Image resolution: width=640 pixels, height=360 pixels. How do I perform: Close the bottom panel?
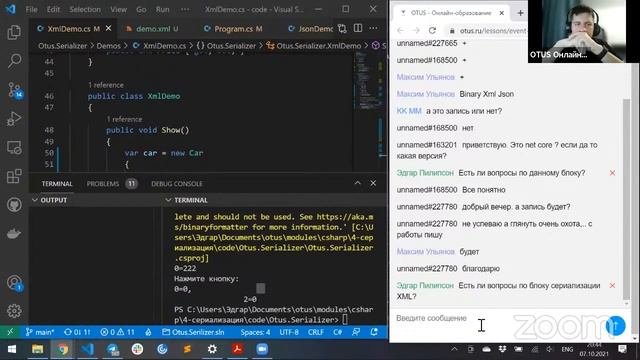tap(373, 183)
